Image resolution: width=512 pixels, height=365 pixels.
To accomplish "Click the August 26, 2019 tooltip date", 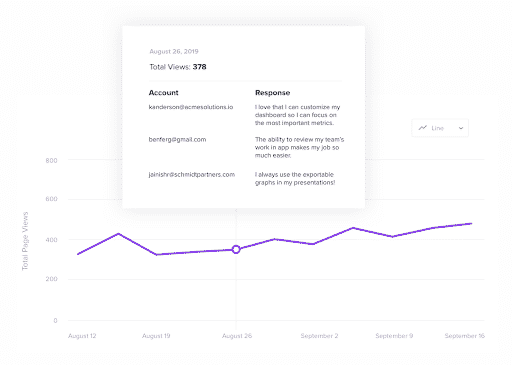I will click(174, 51).
